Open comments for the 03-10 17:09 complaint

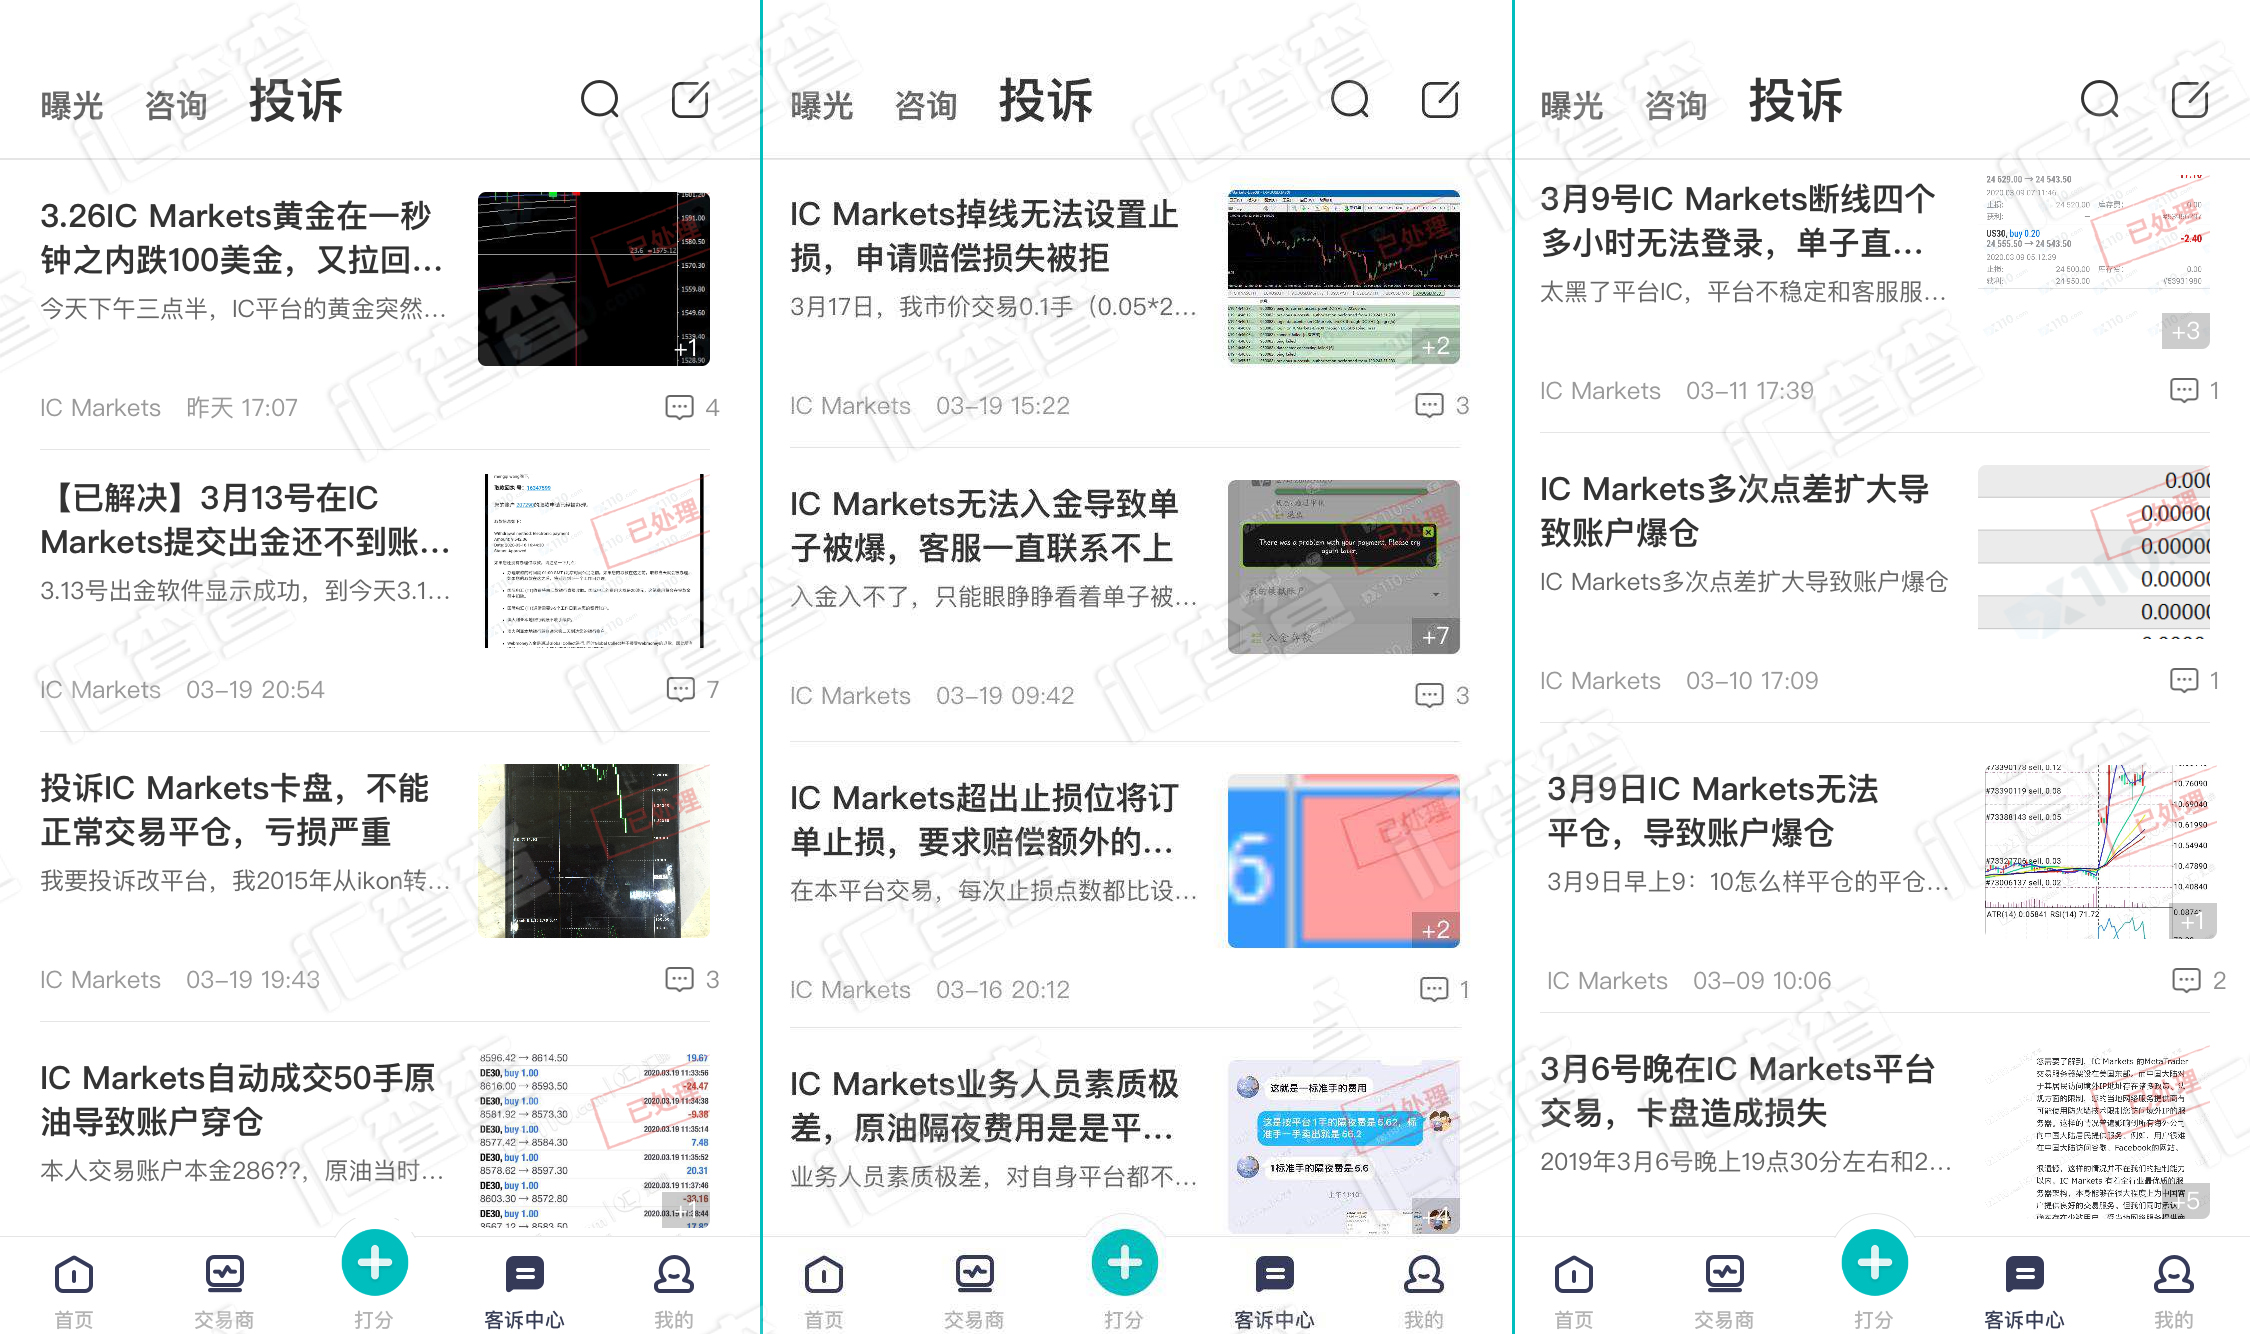point(2194,680)
